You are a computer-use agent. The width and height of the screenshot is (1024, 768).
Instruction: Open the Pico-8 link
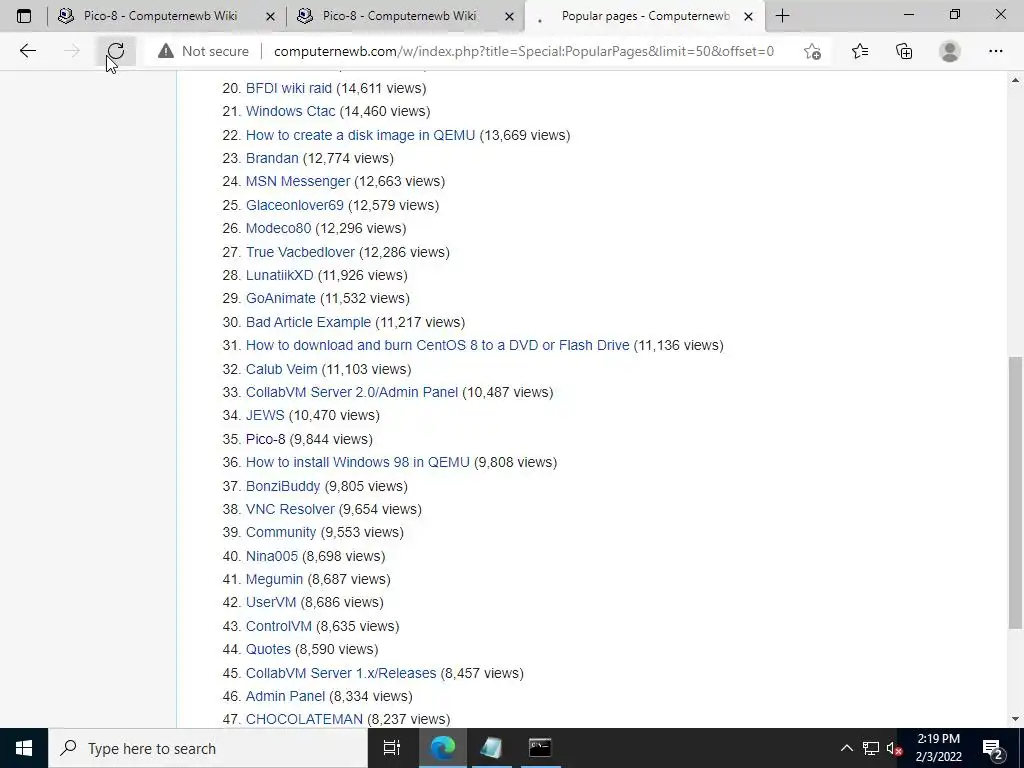[x=265, y=439]
